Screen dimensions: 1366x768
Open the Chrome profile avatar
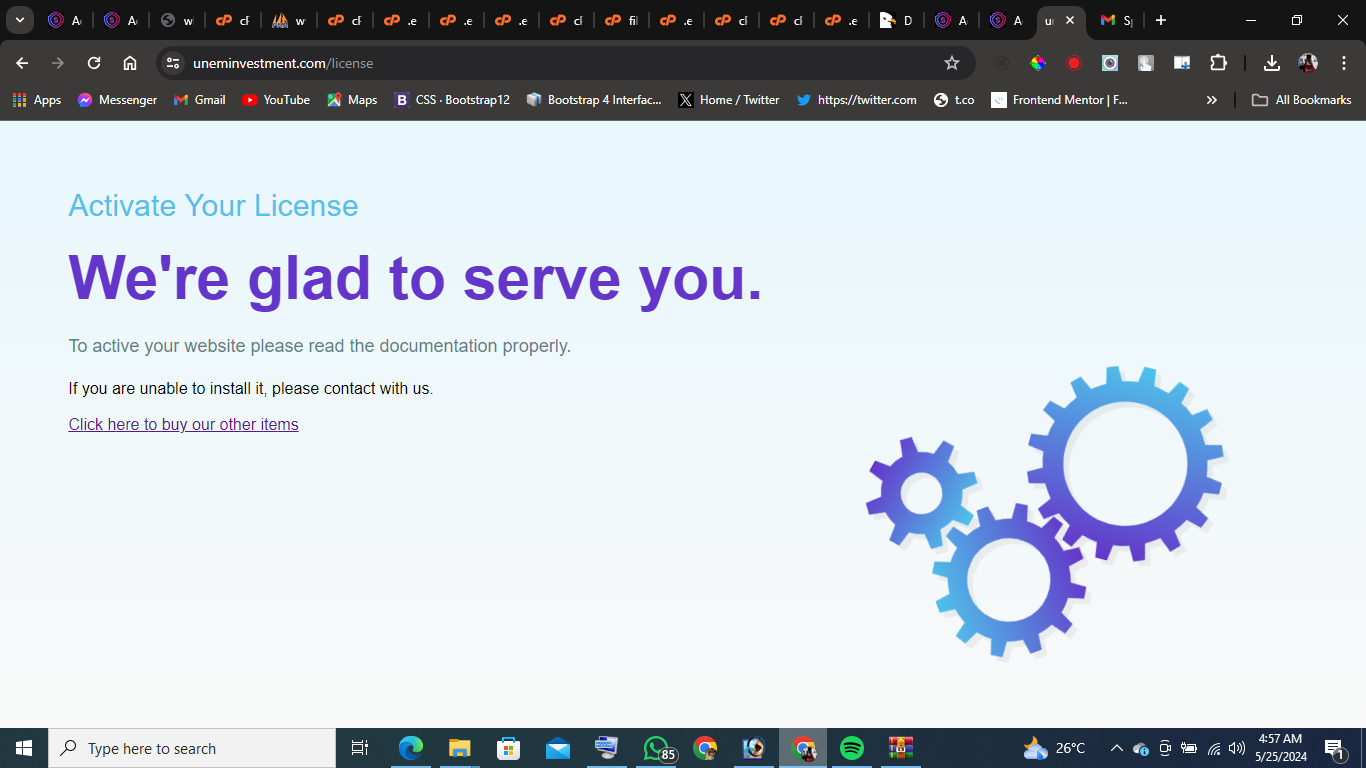pos(1308,63)
